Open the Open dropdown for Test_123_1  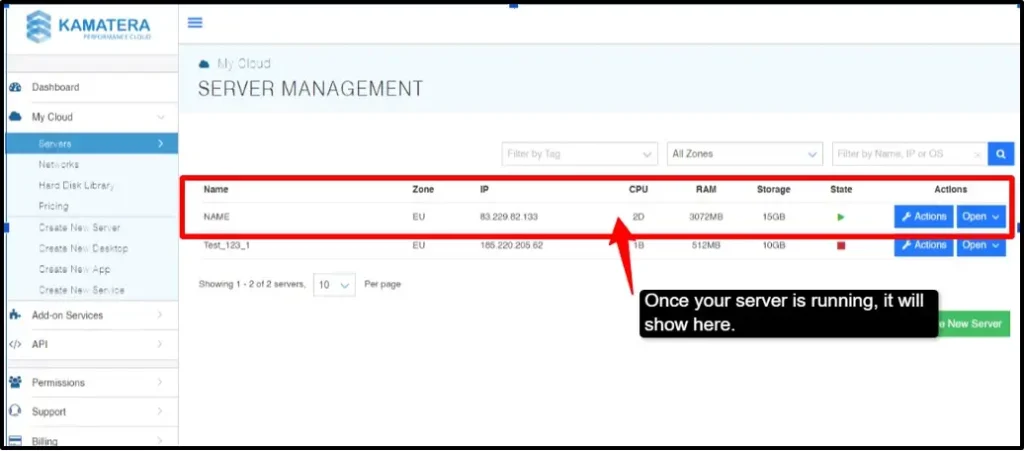(981, 245)
